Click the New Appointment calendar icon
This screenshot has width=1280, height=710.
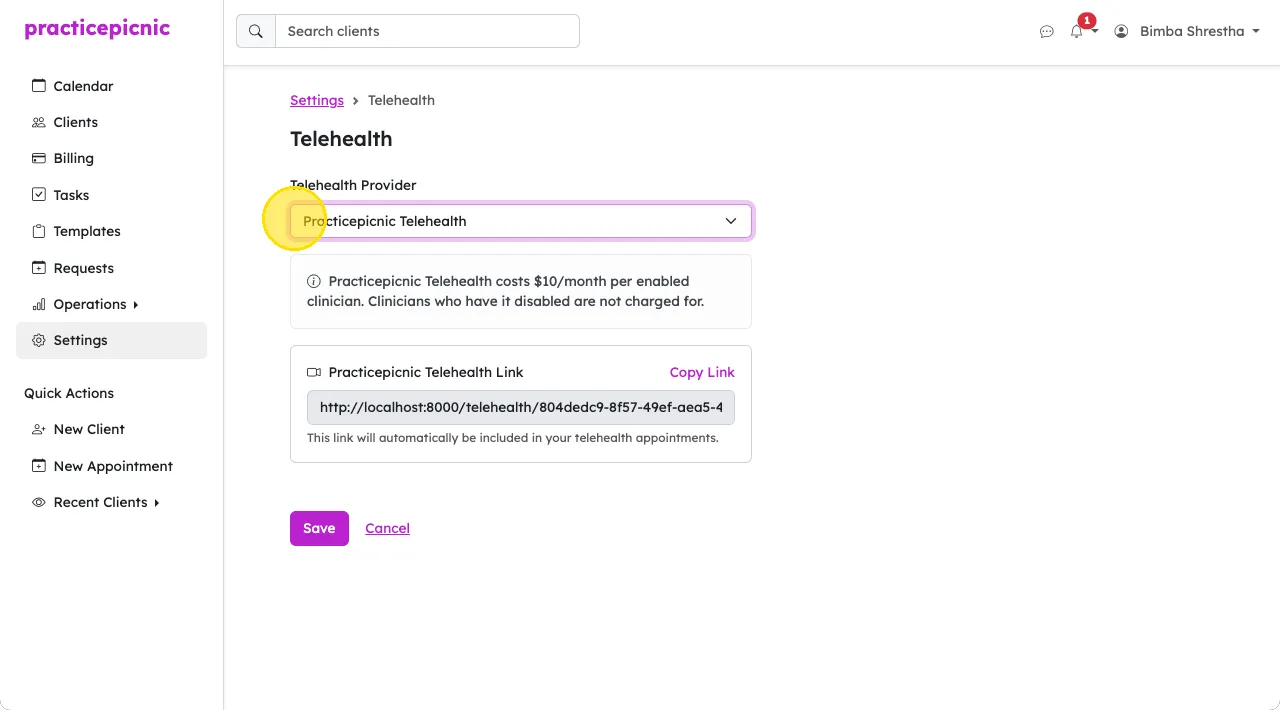click(x=39, y=466)
